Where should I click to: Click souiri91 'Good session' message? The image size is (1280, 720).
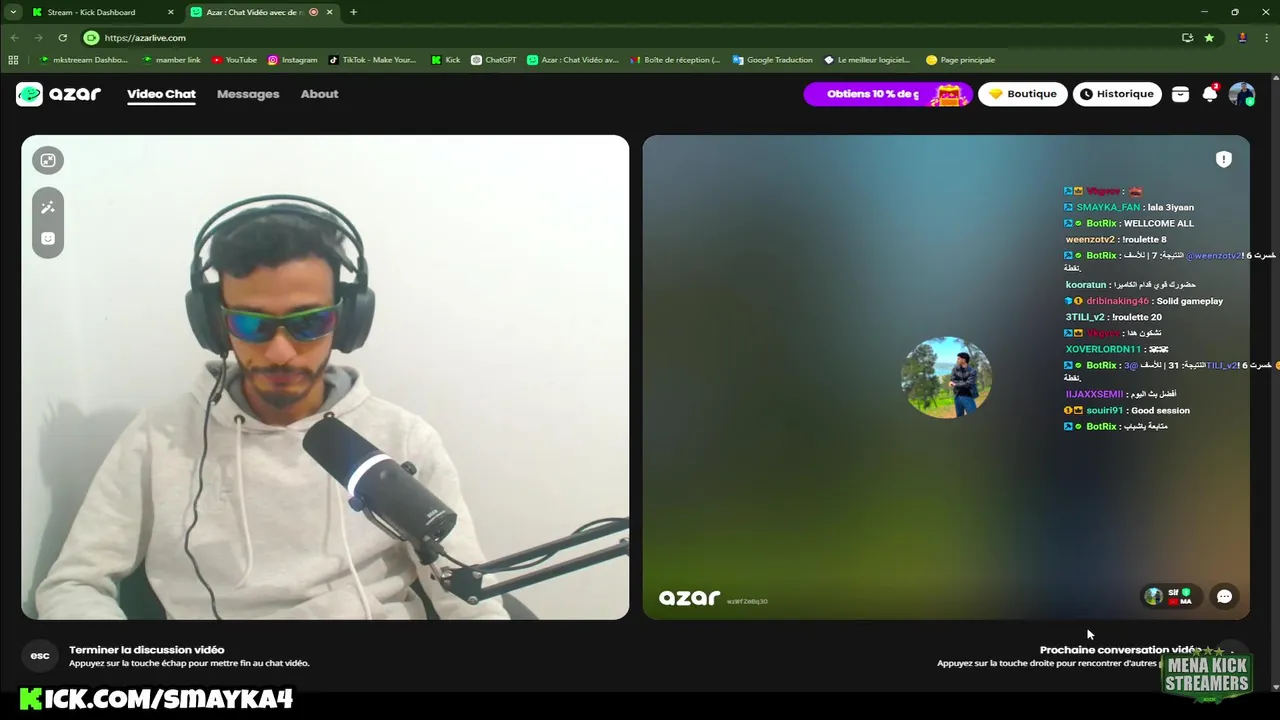pos(1127,410)
